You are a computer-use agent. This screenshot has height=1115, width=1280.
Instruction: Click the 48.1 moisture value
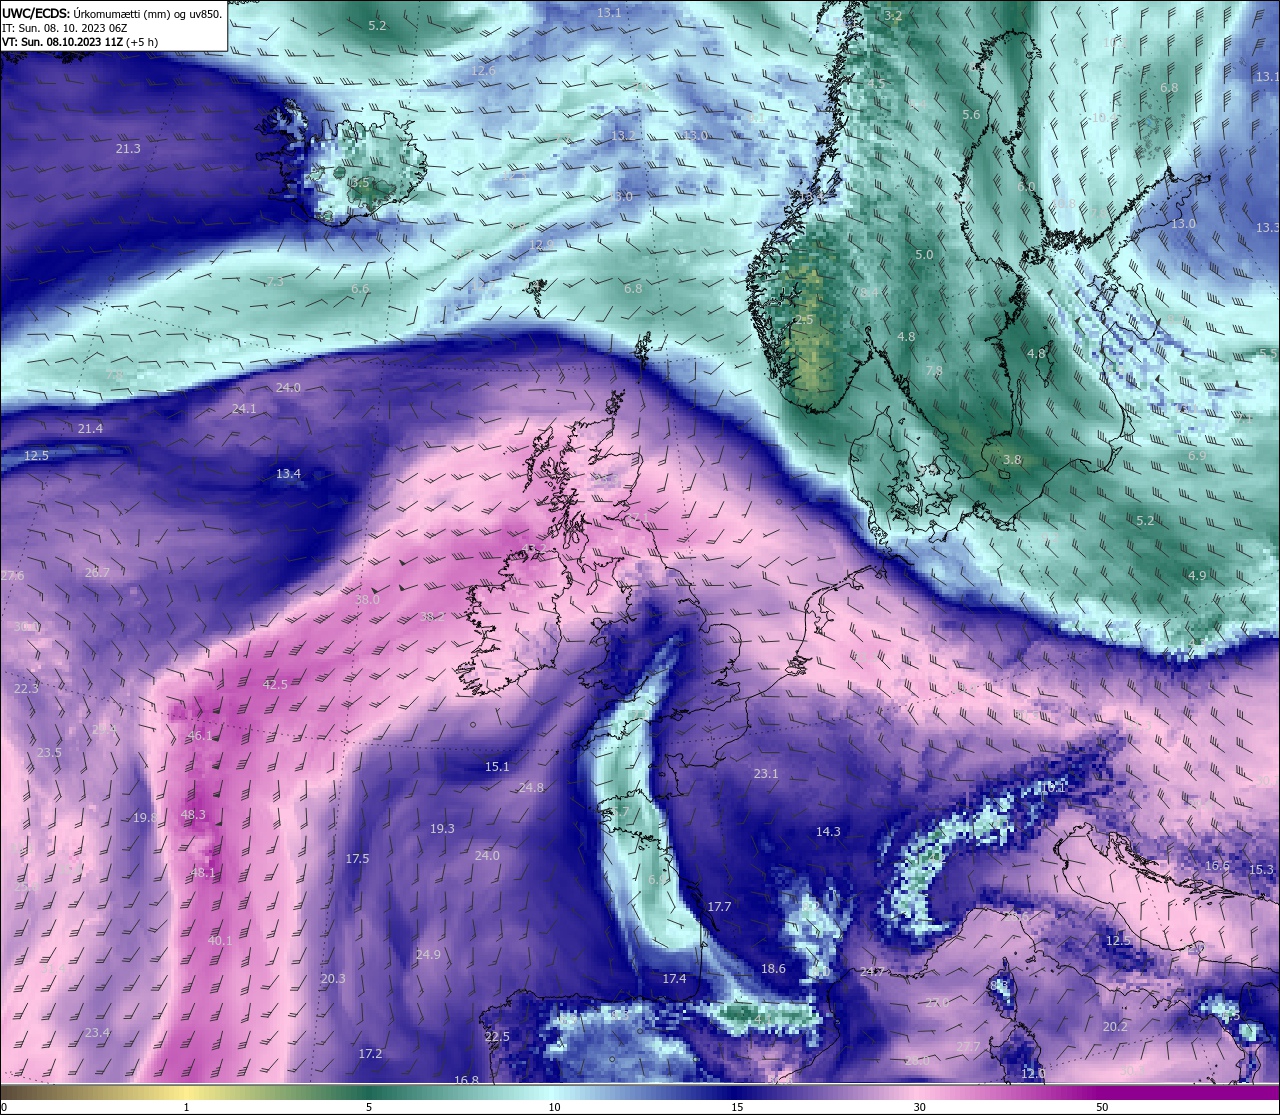click(x=203, y=873)
